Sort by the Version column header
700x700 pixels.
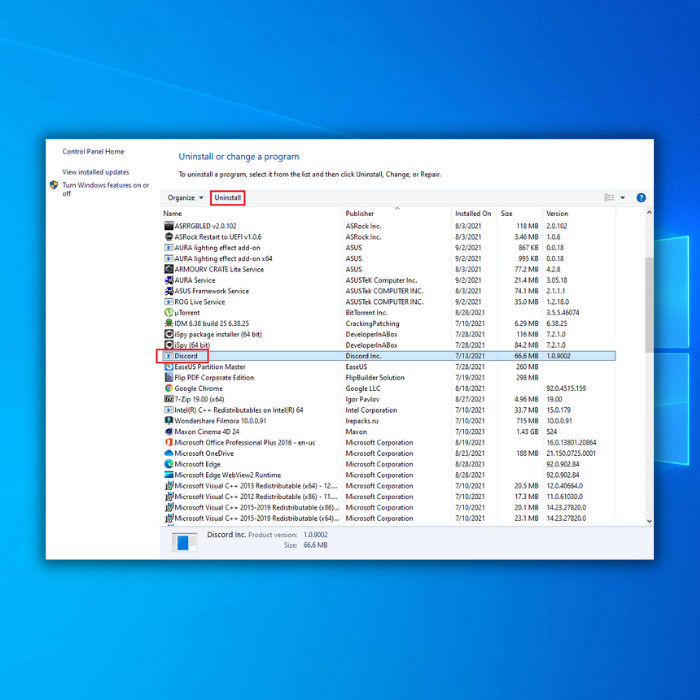(579, 213)
